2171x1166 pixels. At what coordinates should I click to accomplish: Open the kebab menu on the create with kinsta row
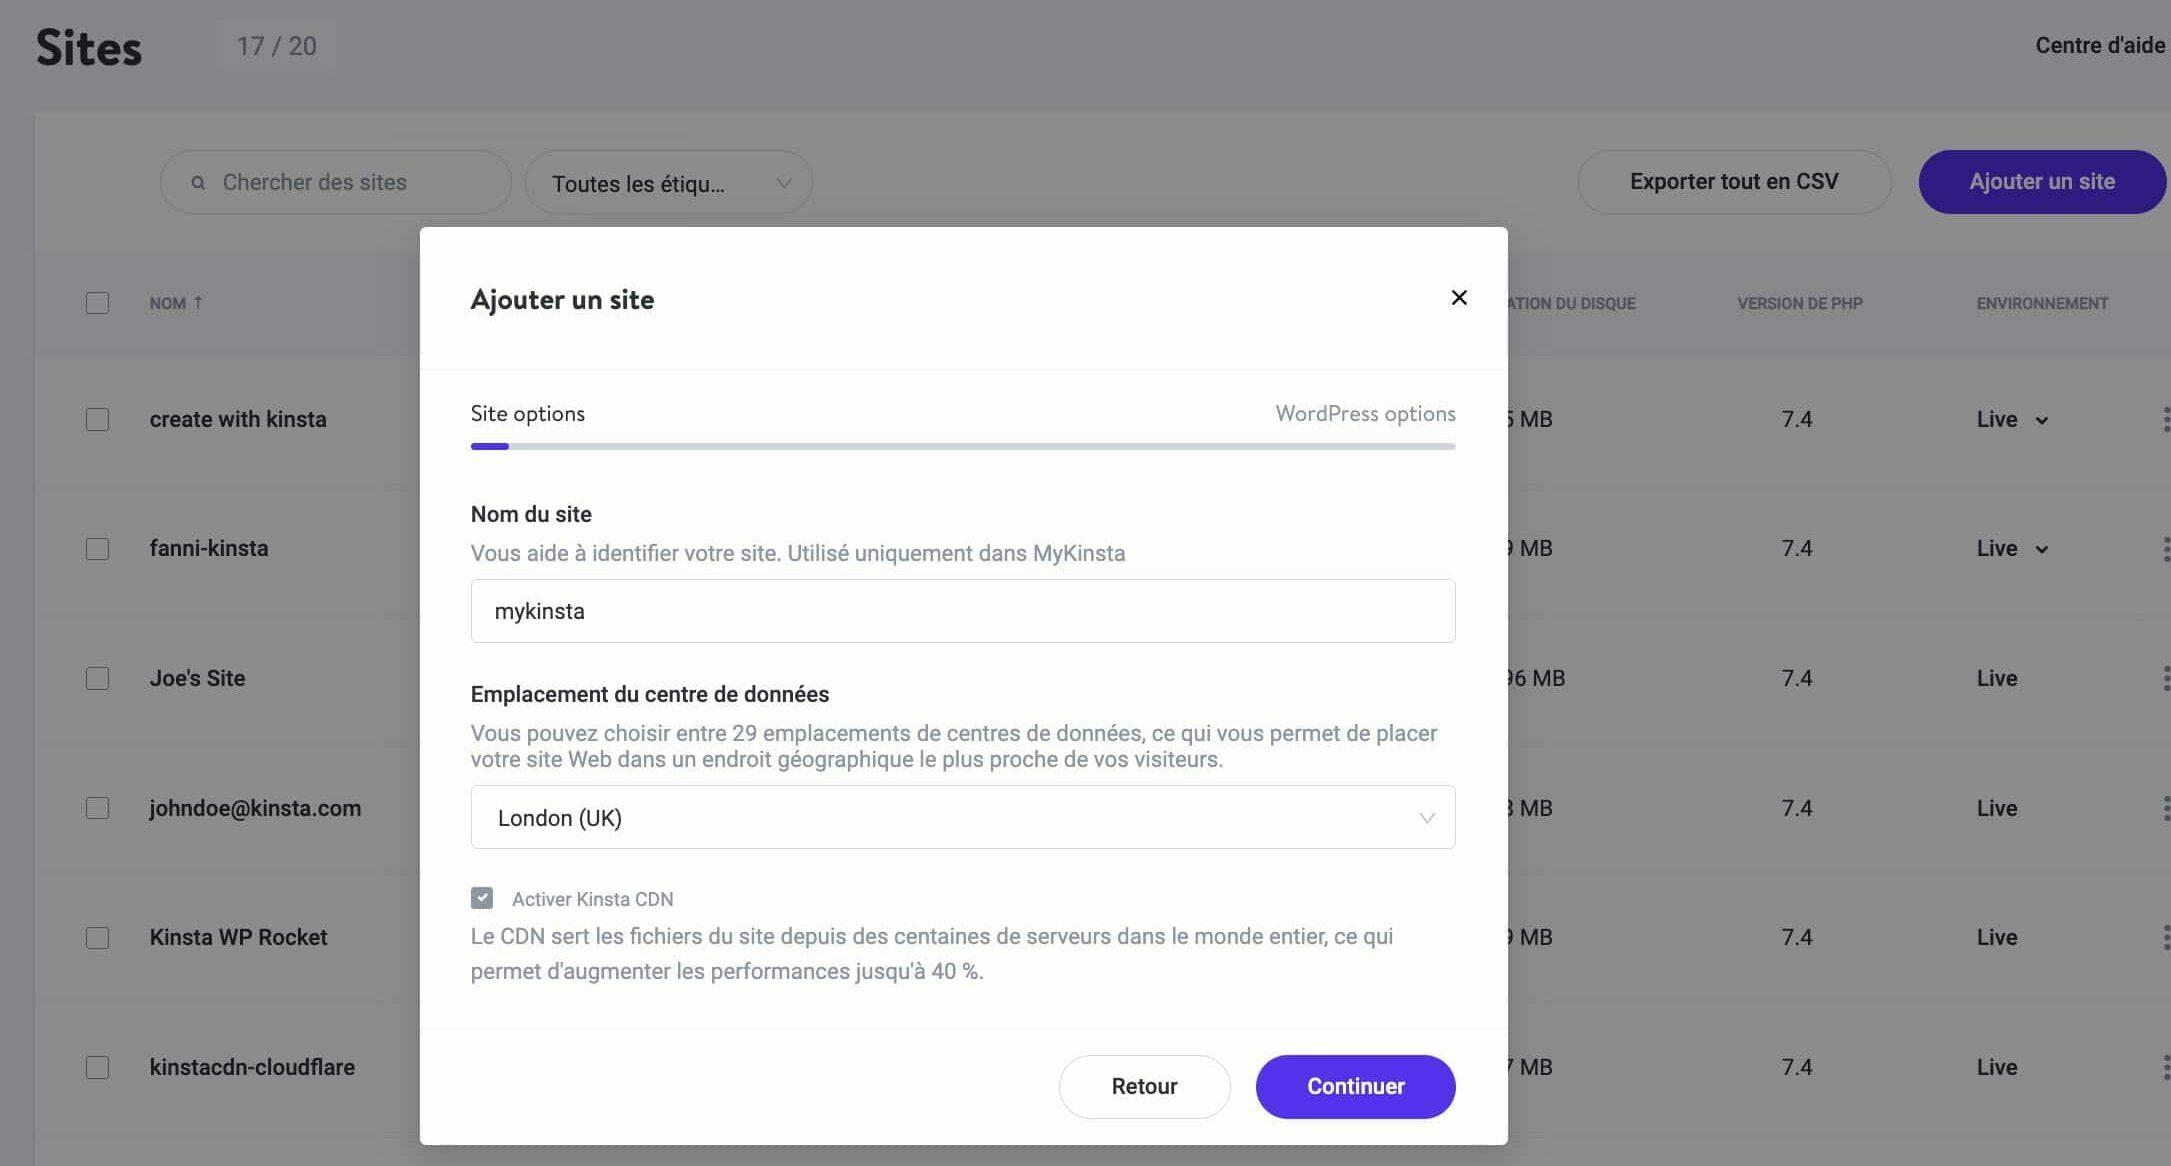coord(2165,419)
